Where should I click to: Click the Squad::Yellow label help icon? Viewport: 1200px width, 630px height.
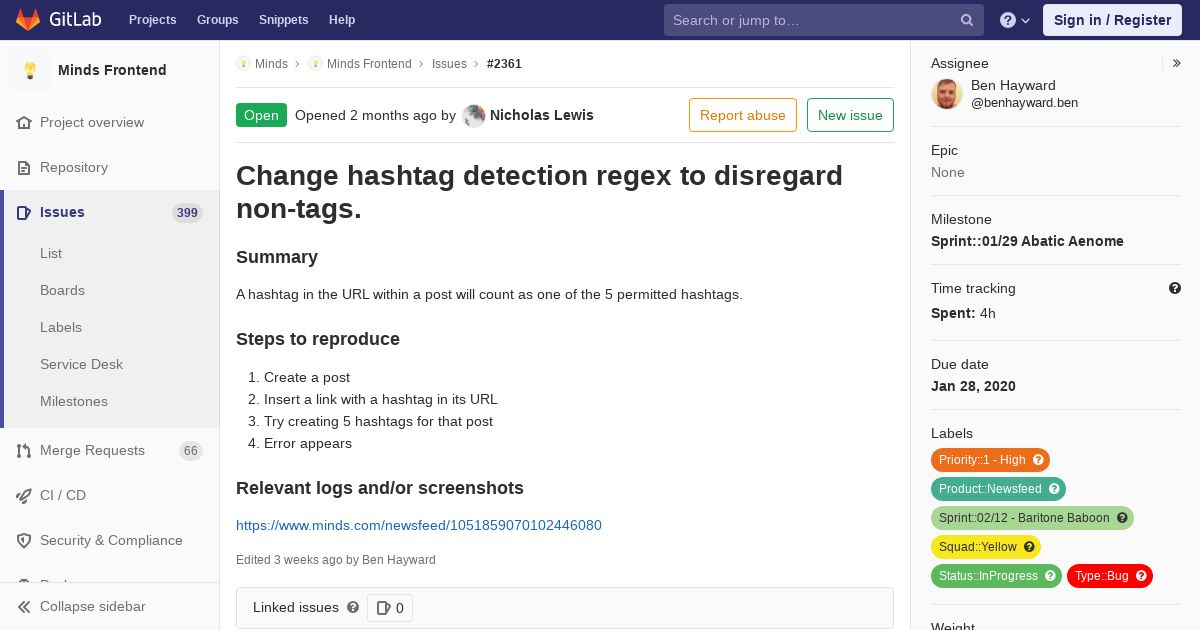(1029, 547)
